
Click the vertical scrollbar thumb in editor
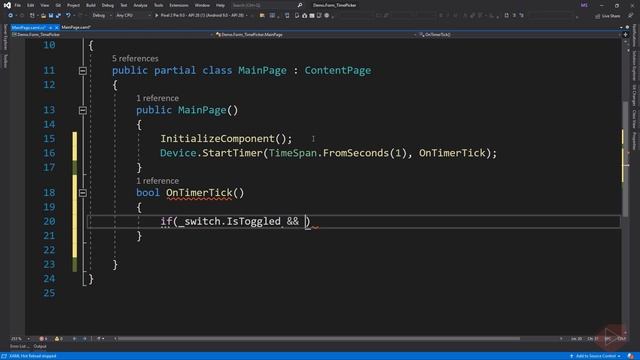pos(625,158)
